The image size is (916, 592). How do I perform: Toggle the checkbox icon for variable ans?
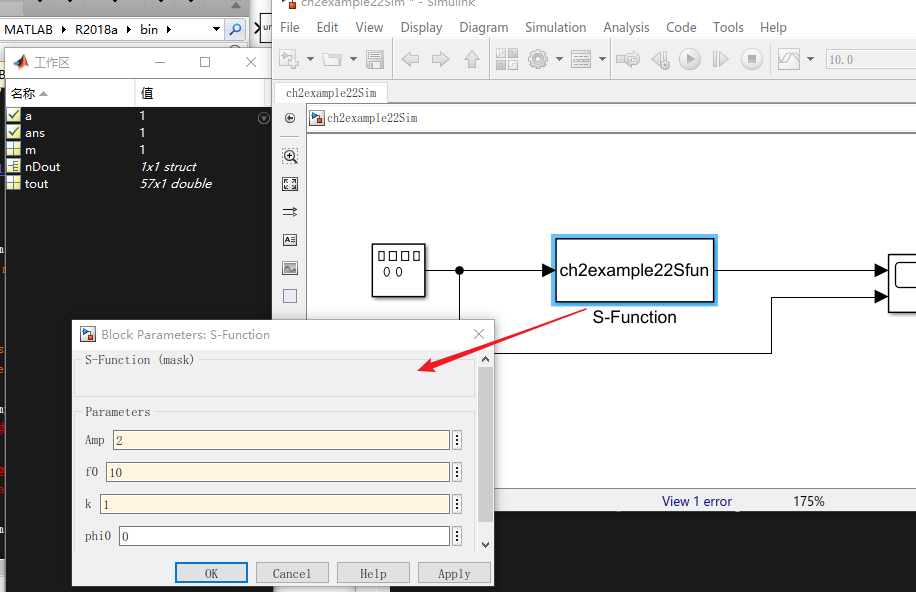click(13, 132)
